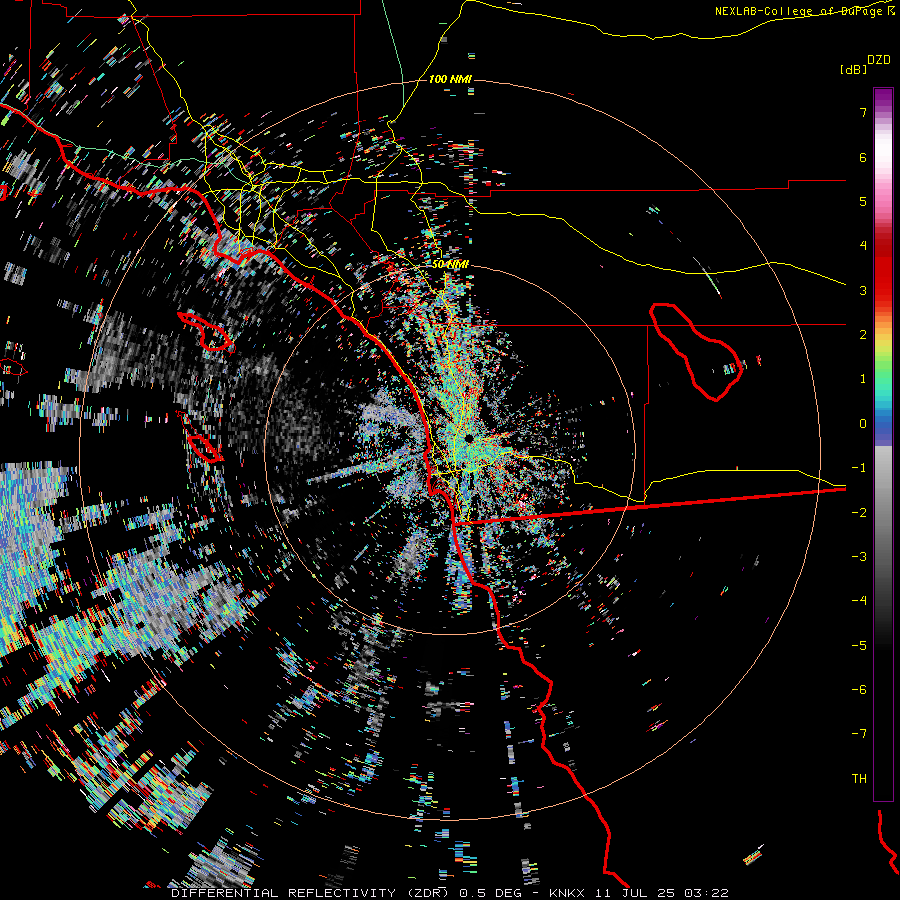Click the "[dB]" units label
Image resolution: width=900 pixels, height=900 pixels.
[x=854, y=69]
